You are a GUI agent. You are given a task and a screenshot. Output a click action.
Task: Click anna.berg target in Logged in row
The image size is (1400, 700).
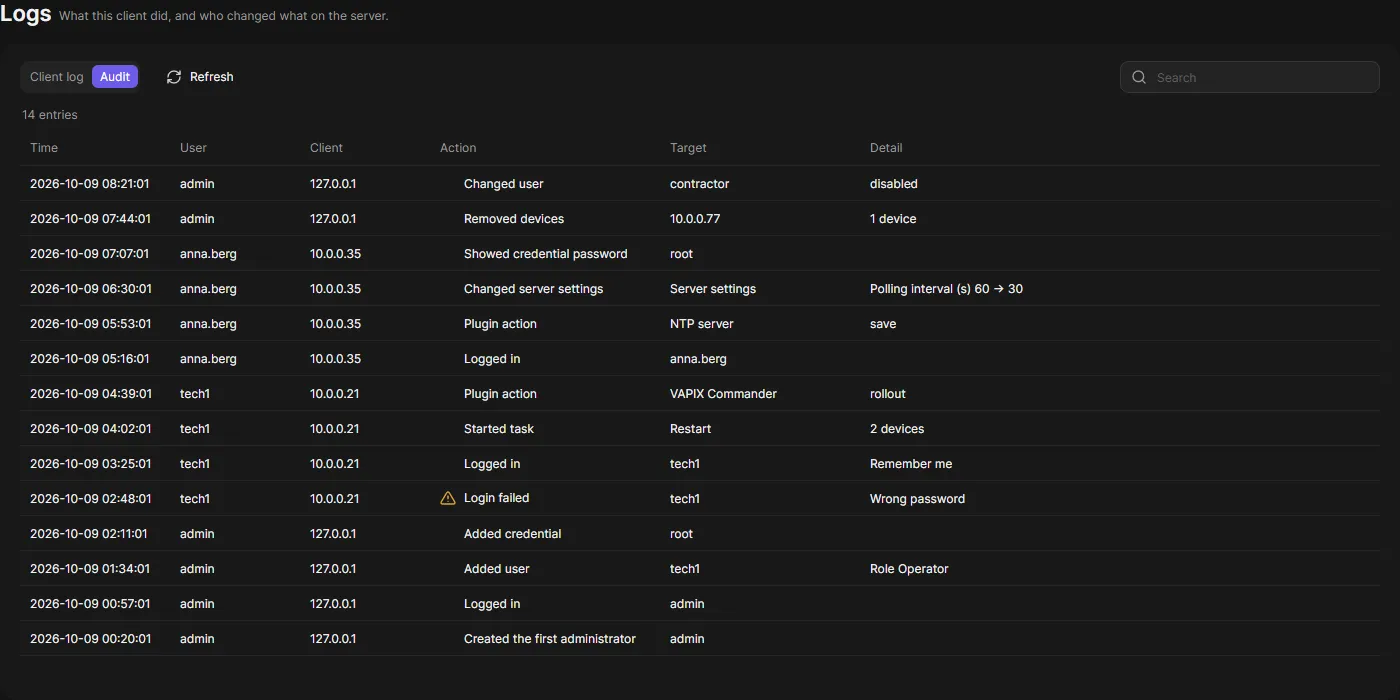698,359
